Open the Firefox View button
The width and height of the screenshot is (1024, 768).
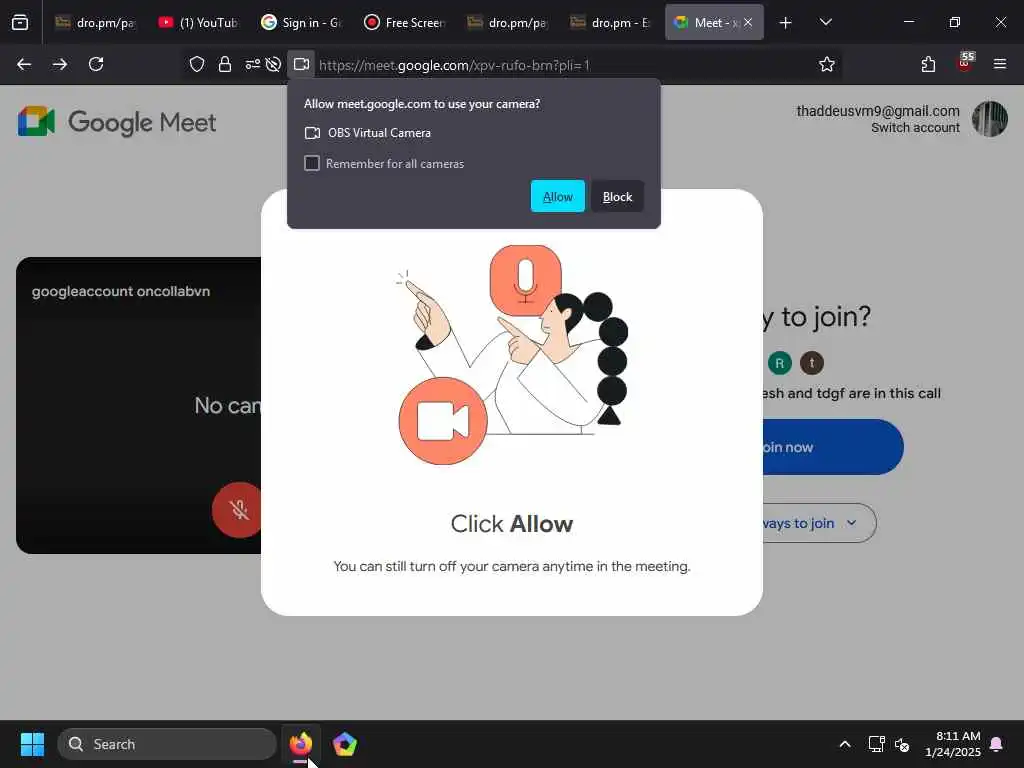pyautogui.click(x=20, y=22)
